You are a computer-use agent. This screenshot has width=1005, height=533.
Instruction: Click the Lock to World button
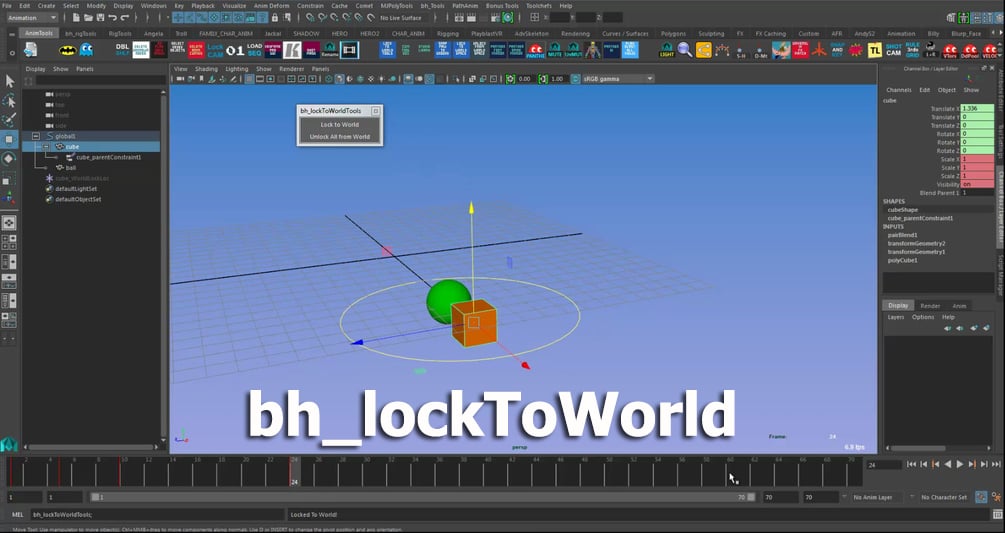pyautogui.click(x=340, y=124)
